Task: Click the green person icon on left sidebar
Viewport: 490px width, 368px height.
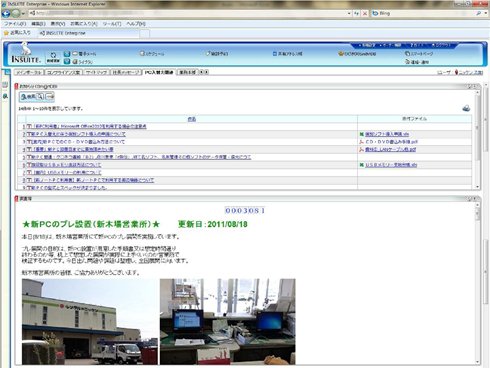Action: click(x=5, y=96)
